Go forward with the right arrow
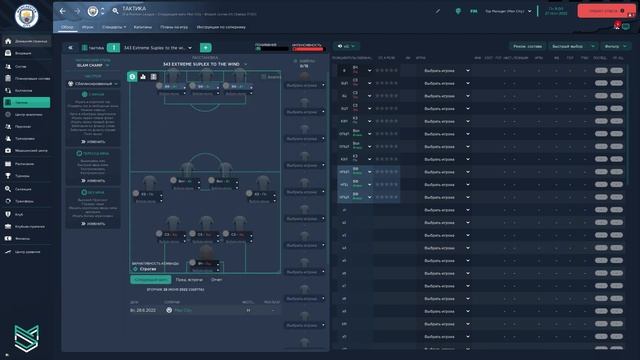 pyautogui.click(x=77, y=11)
